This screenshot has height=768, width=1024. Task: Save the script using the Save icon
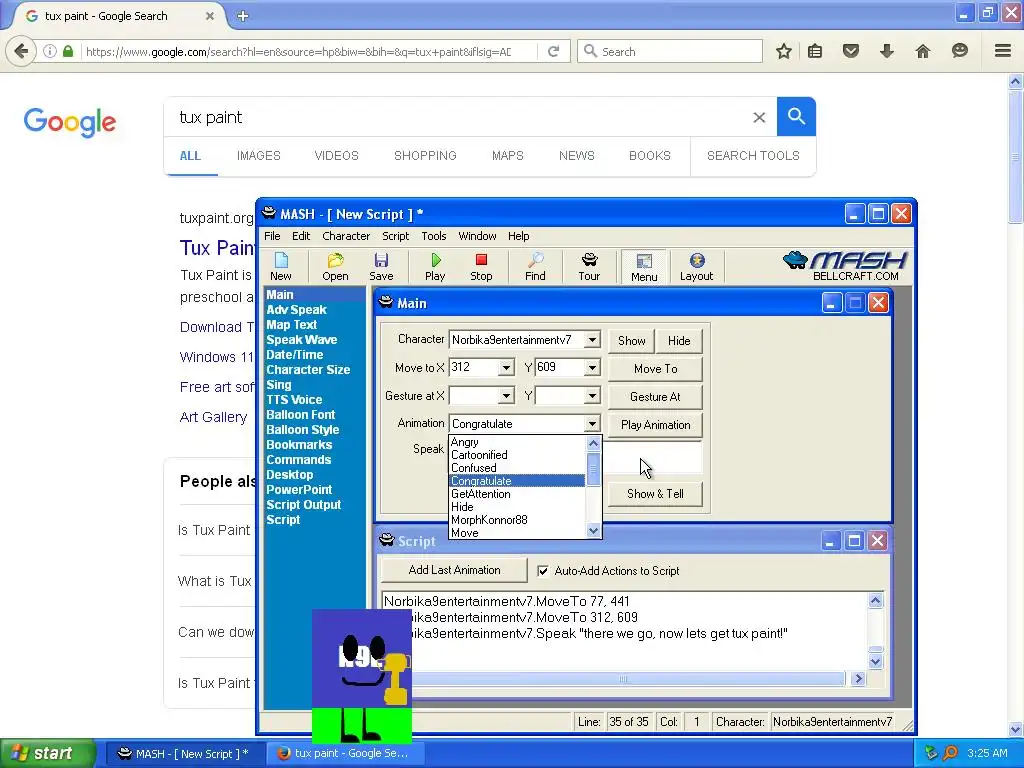coord(381,266)
